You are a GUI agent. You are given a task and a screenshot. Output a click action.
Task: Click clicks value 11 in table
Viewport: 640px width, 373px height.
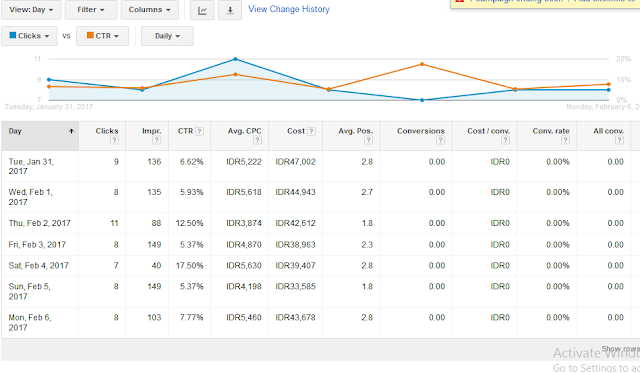(114, 223)
